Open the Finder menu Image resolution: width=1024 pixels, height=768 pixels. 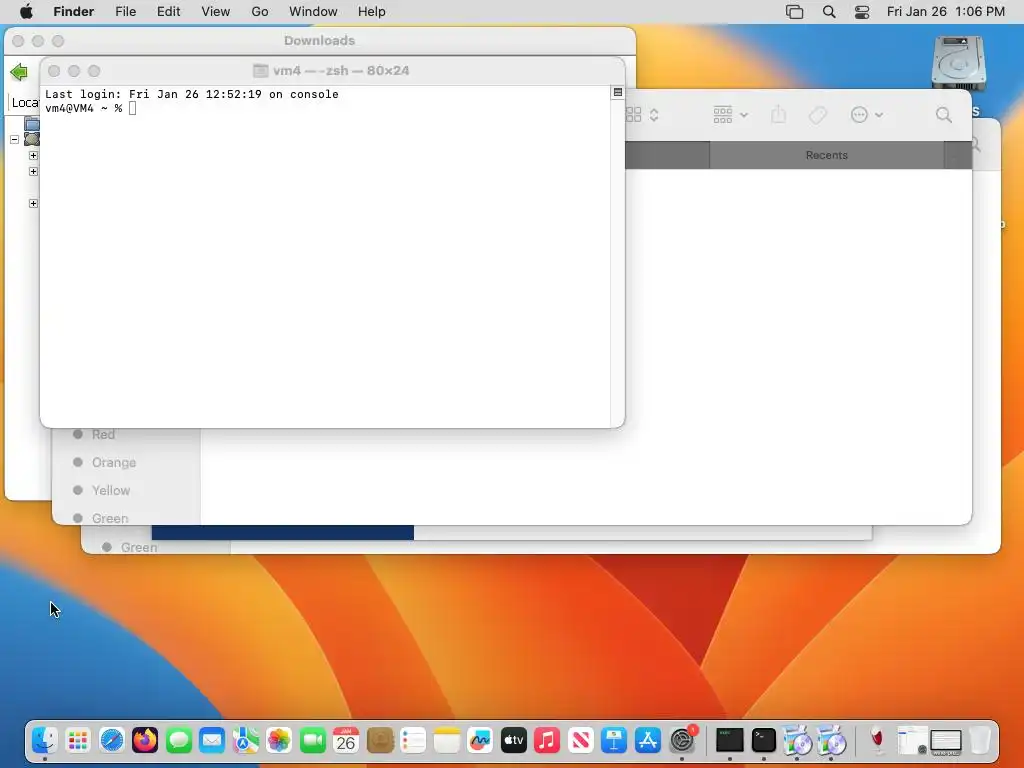click(74, 12)
